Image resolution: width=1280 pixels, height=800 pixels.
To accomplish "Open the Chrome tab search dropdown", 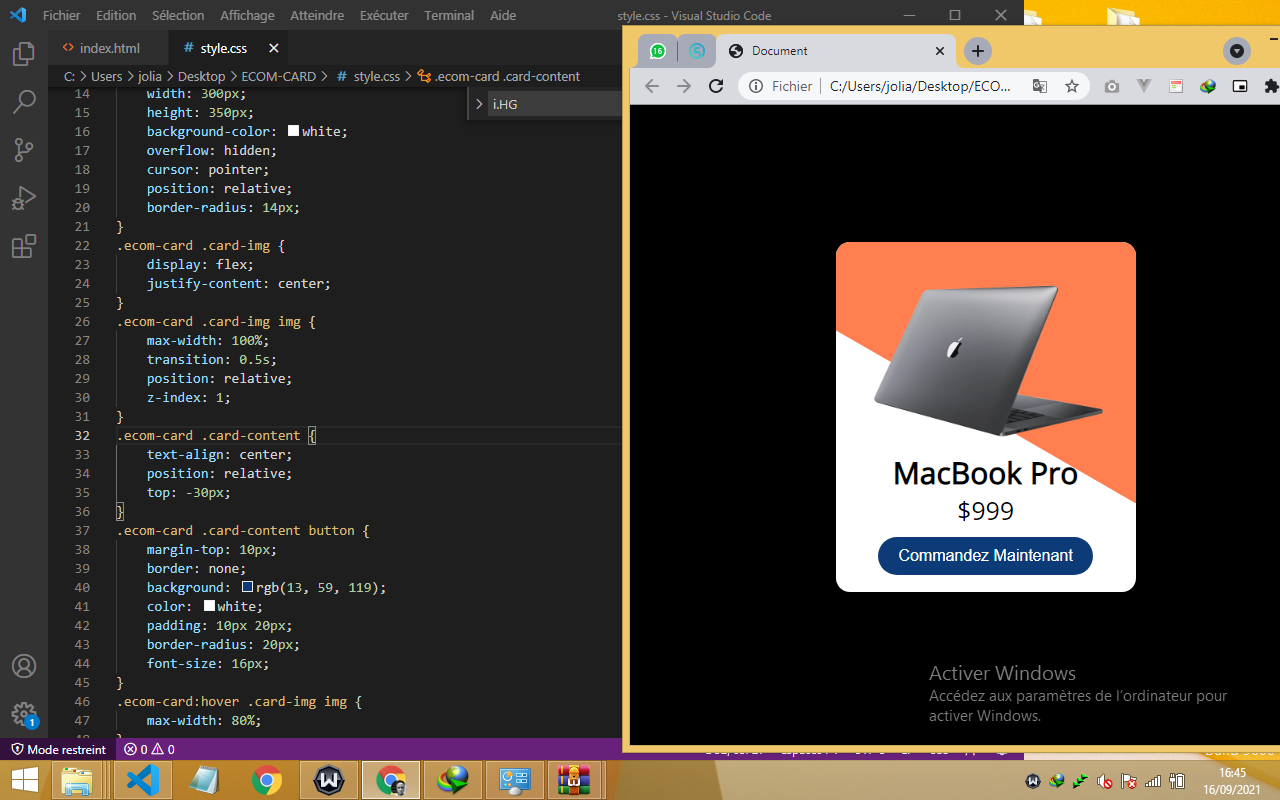I will pyautogui.click(x=1237, y=51).
